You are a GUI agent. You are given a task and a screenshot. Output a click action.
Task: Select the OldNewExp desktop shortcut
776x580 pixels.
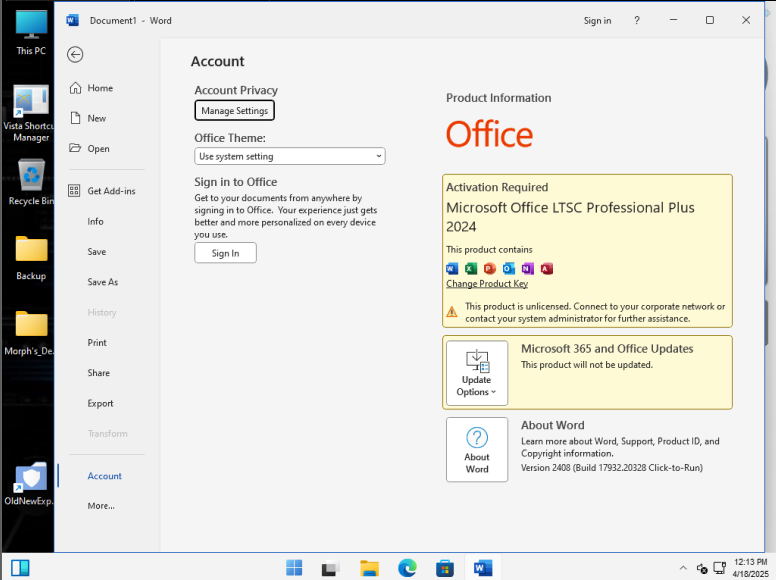click(30, 484)
